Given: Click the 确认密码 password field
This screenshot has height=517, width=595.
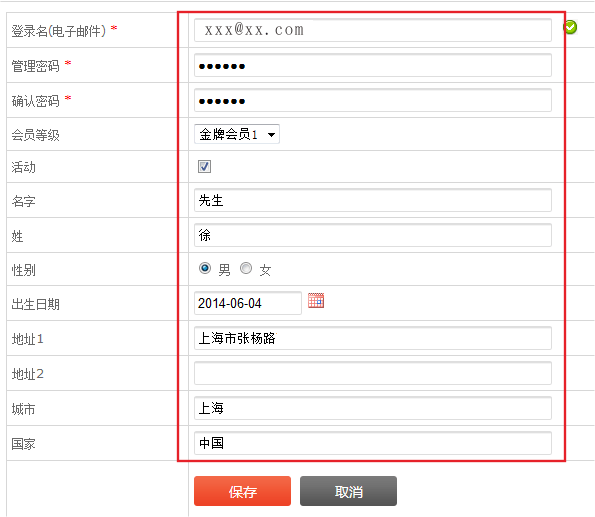Looking at the screenshot, I should (373, 100).
